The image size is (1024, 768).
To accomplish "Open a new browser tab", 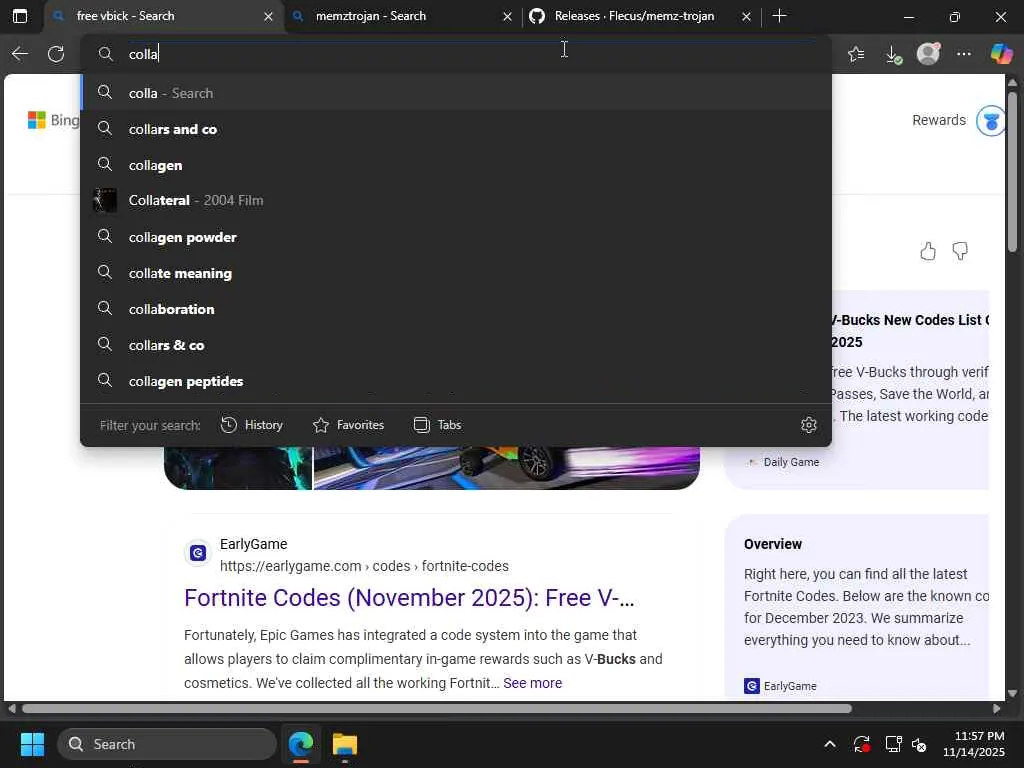I will click(x=779, y=16).
